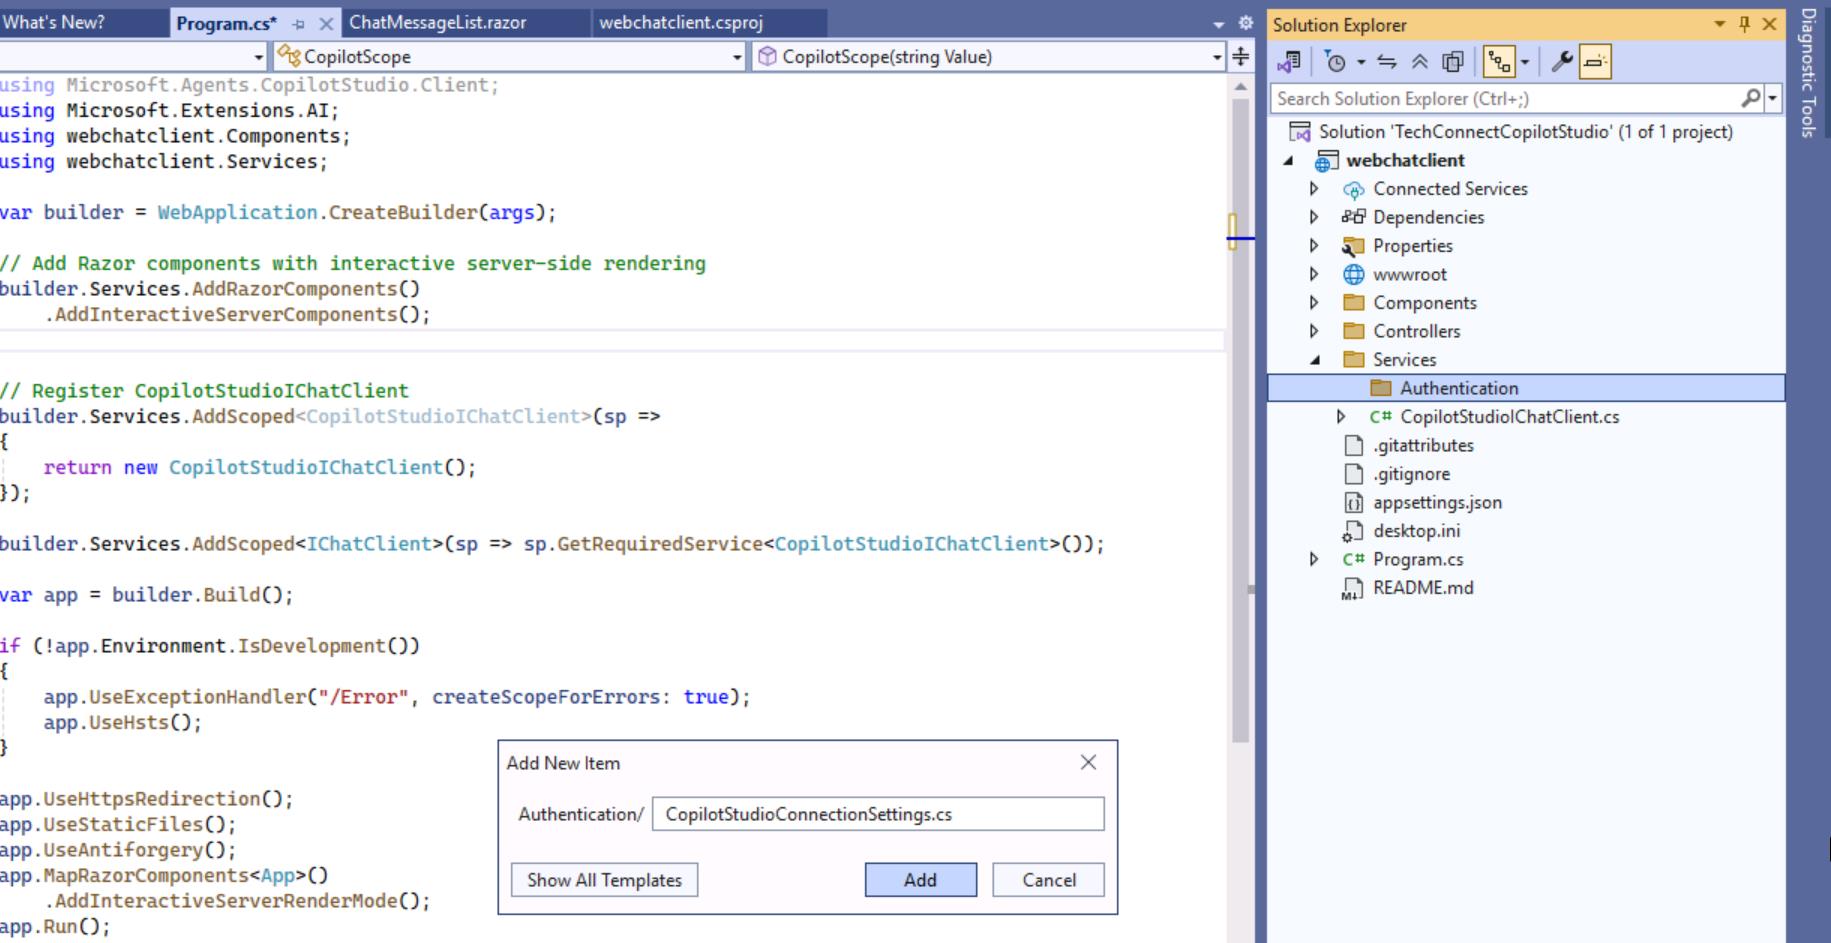Click the code editor vertical scrollbar thumb
This screenshot has width=1831, height=943.
click(x=1240, y=420)
